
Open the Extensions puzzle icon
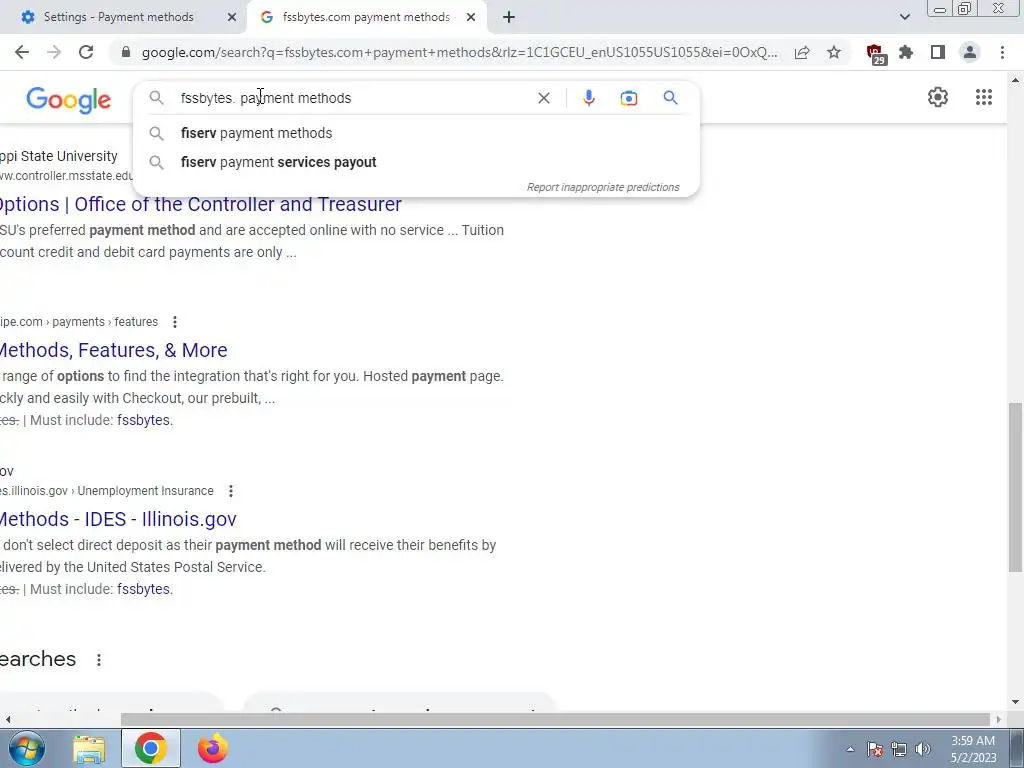[906, 52]
